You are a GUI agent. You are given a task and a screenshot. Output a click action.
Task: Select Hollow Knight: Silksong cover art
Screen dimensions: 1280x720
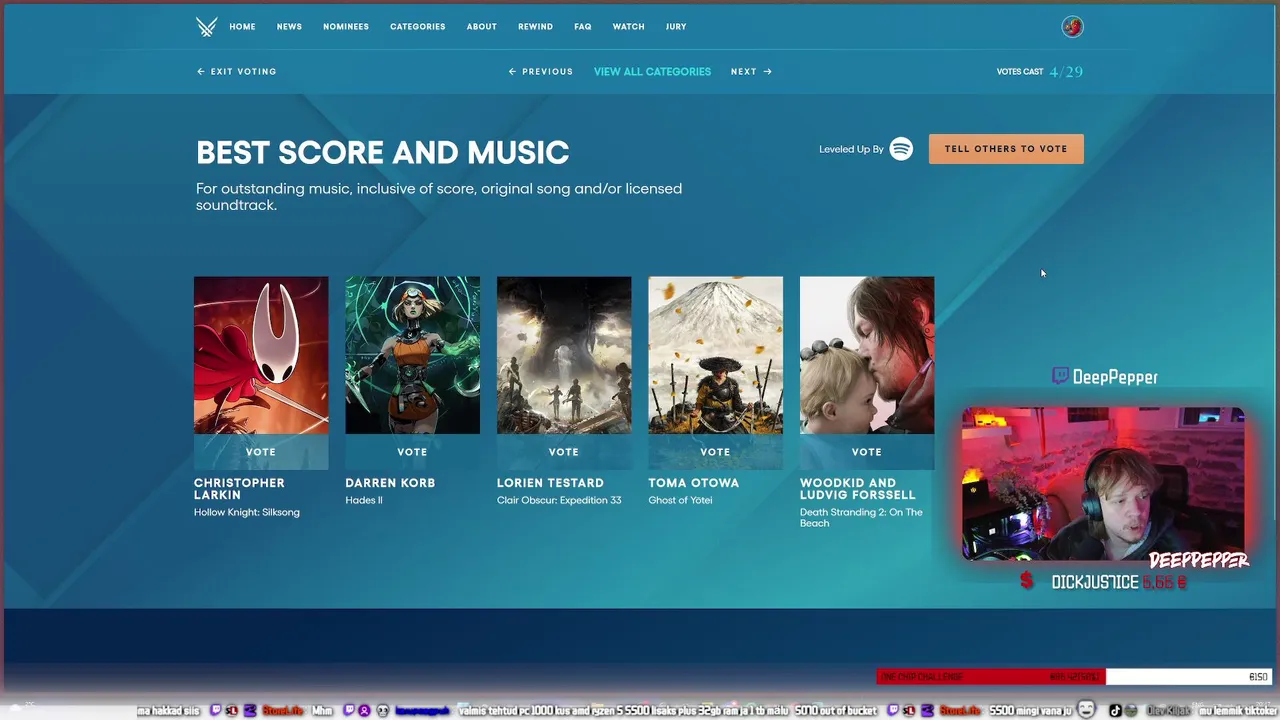261,355
